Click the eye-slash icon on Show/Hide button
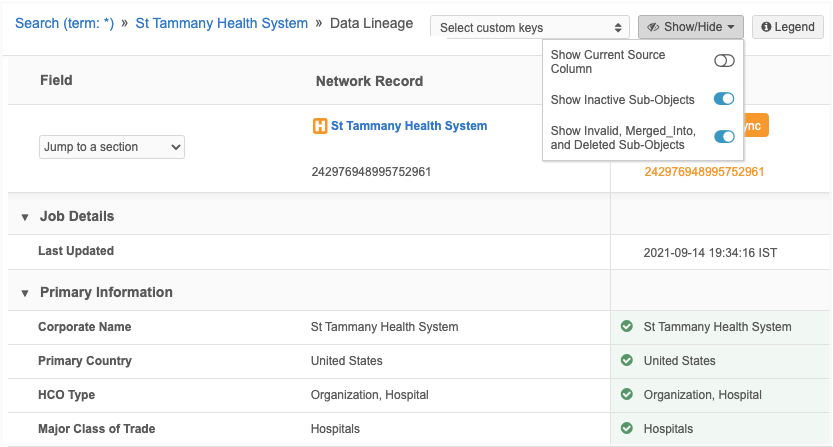This screenshot has height=447, width=833. point(655,27)
